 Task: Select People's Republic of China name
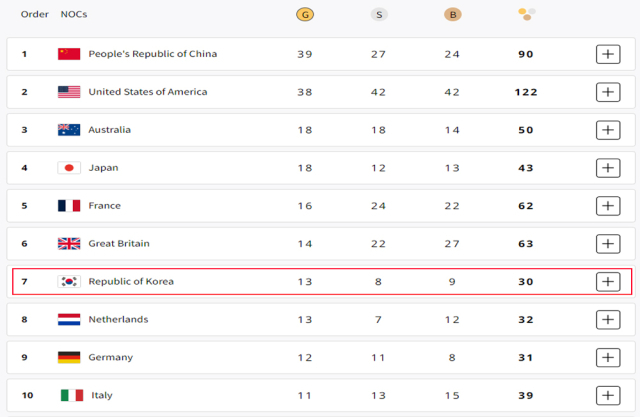click(153, 54)
